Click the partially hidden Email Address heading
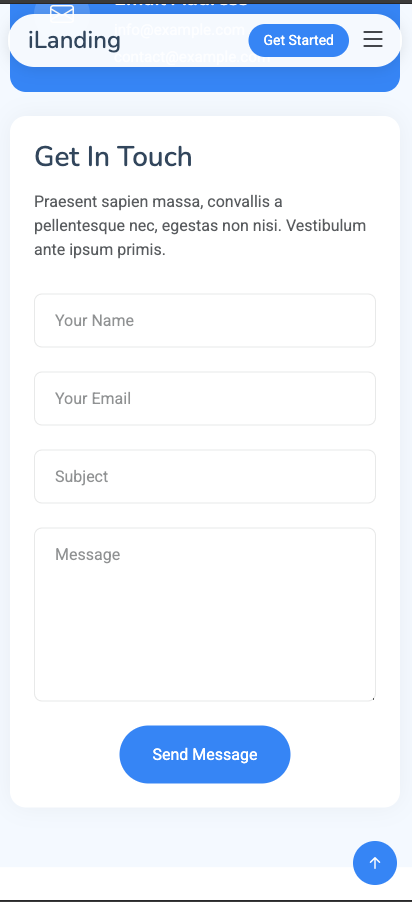 click(181, 3)
